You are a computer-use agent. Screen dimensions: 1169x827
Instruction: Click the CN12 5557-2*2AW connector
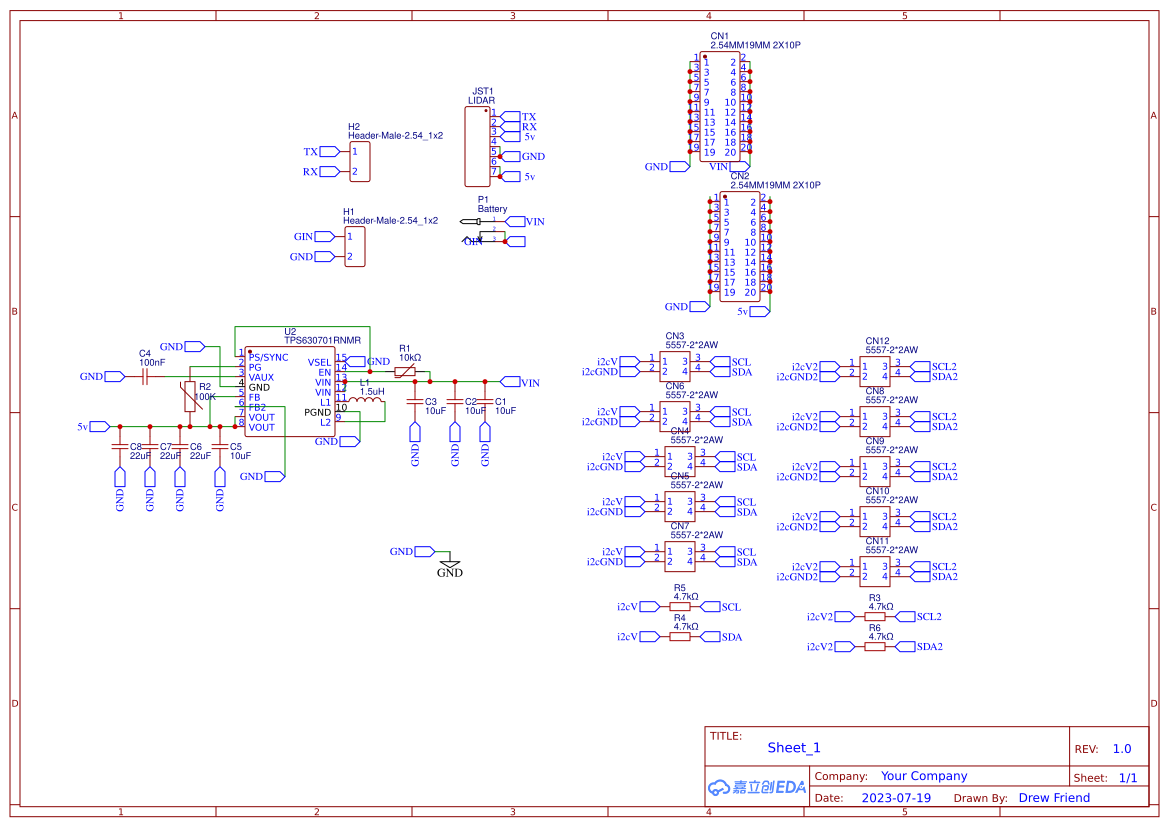point(872,368)
